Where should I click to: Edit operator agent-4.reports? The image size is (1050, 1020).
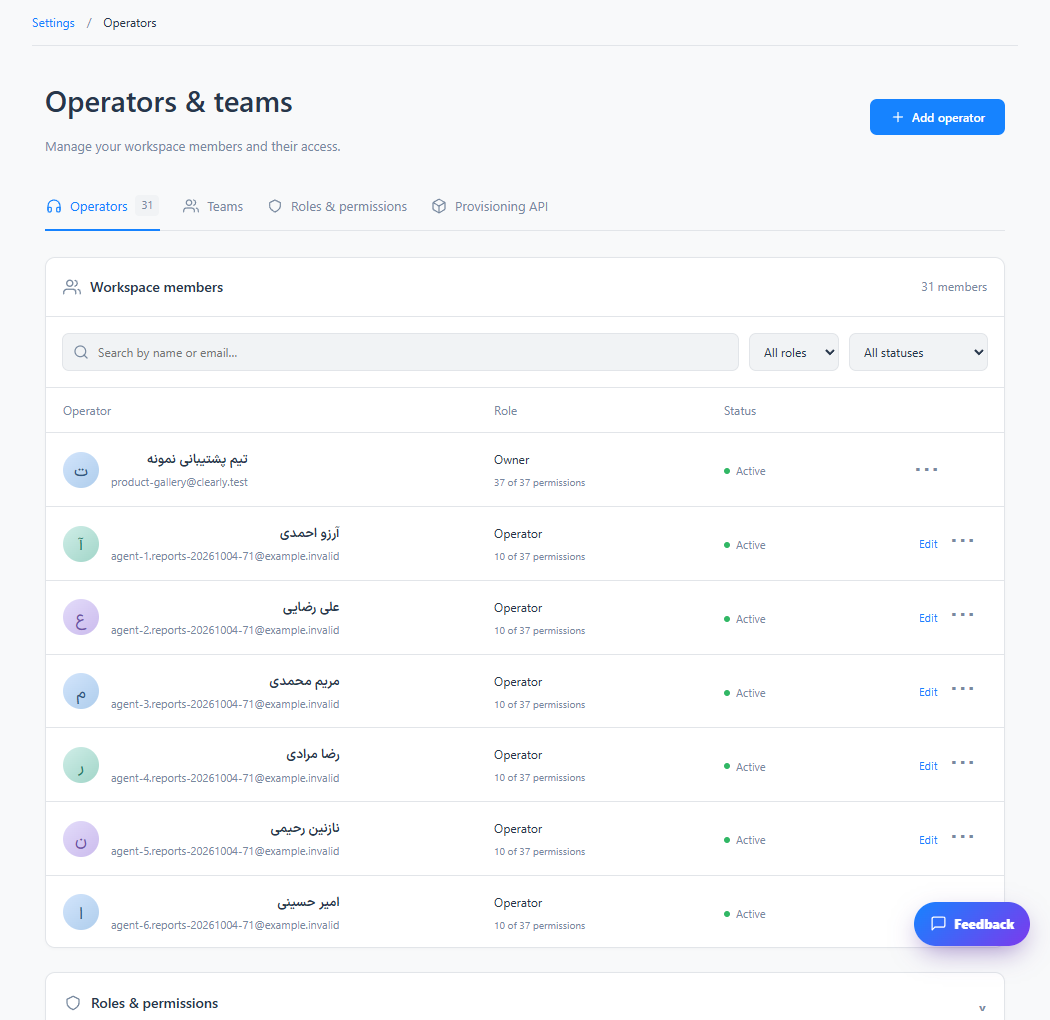[928, 766]
